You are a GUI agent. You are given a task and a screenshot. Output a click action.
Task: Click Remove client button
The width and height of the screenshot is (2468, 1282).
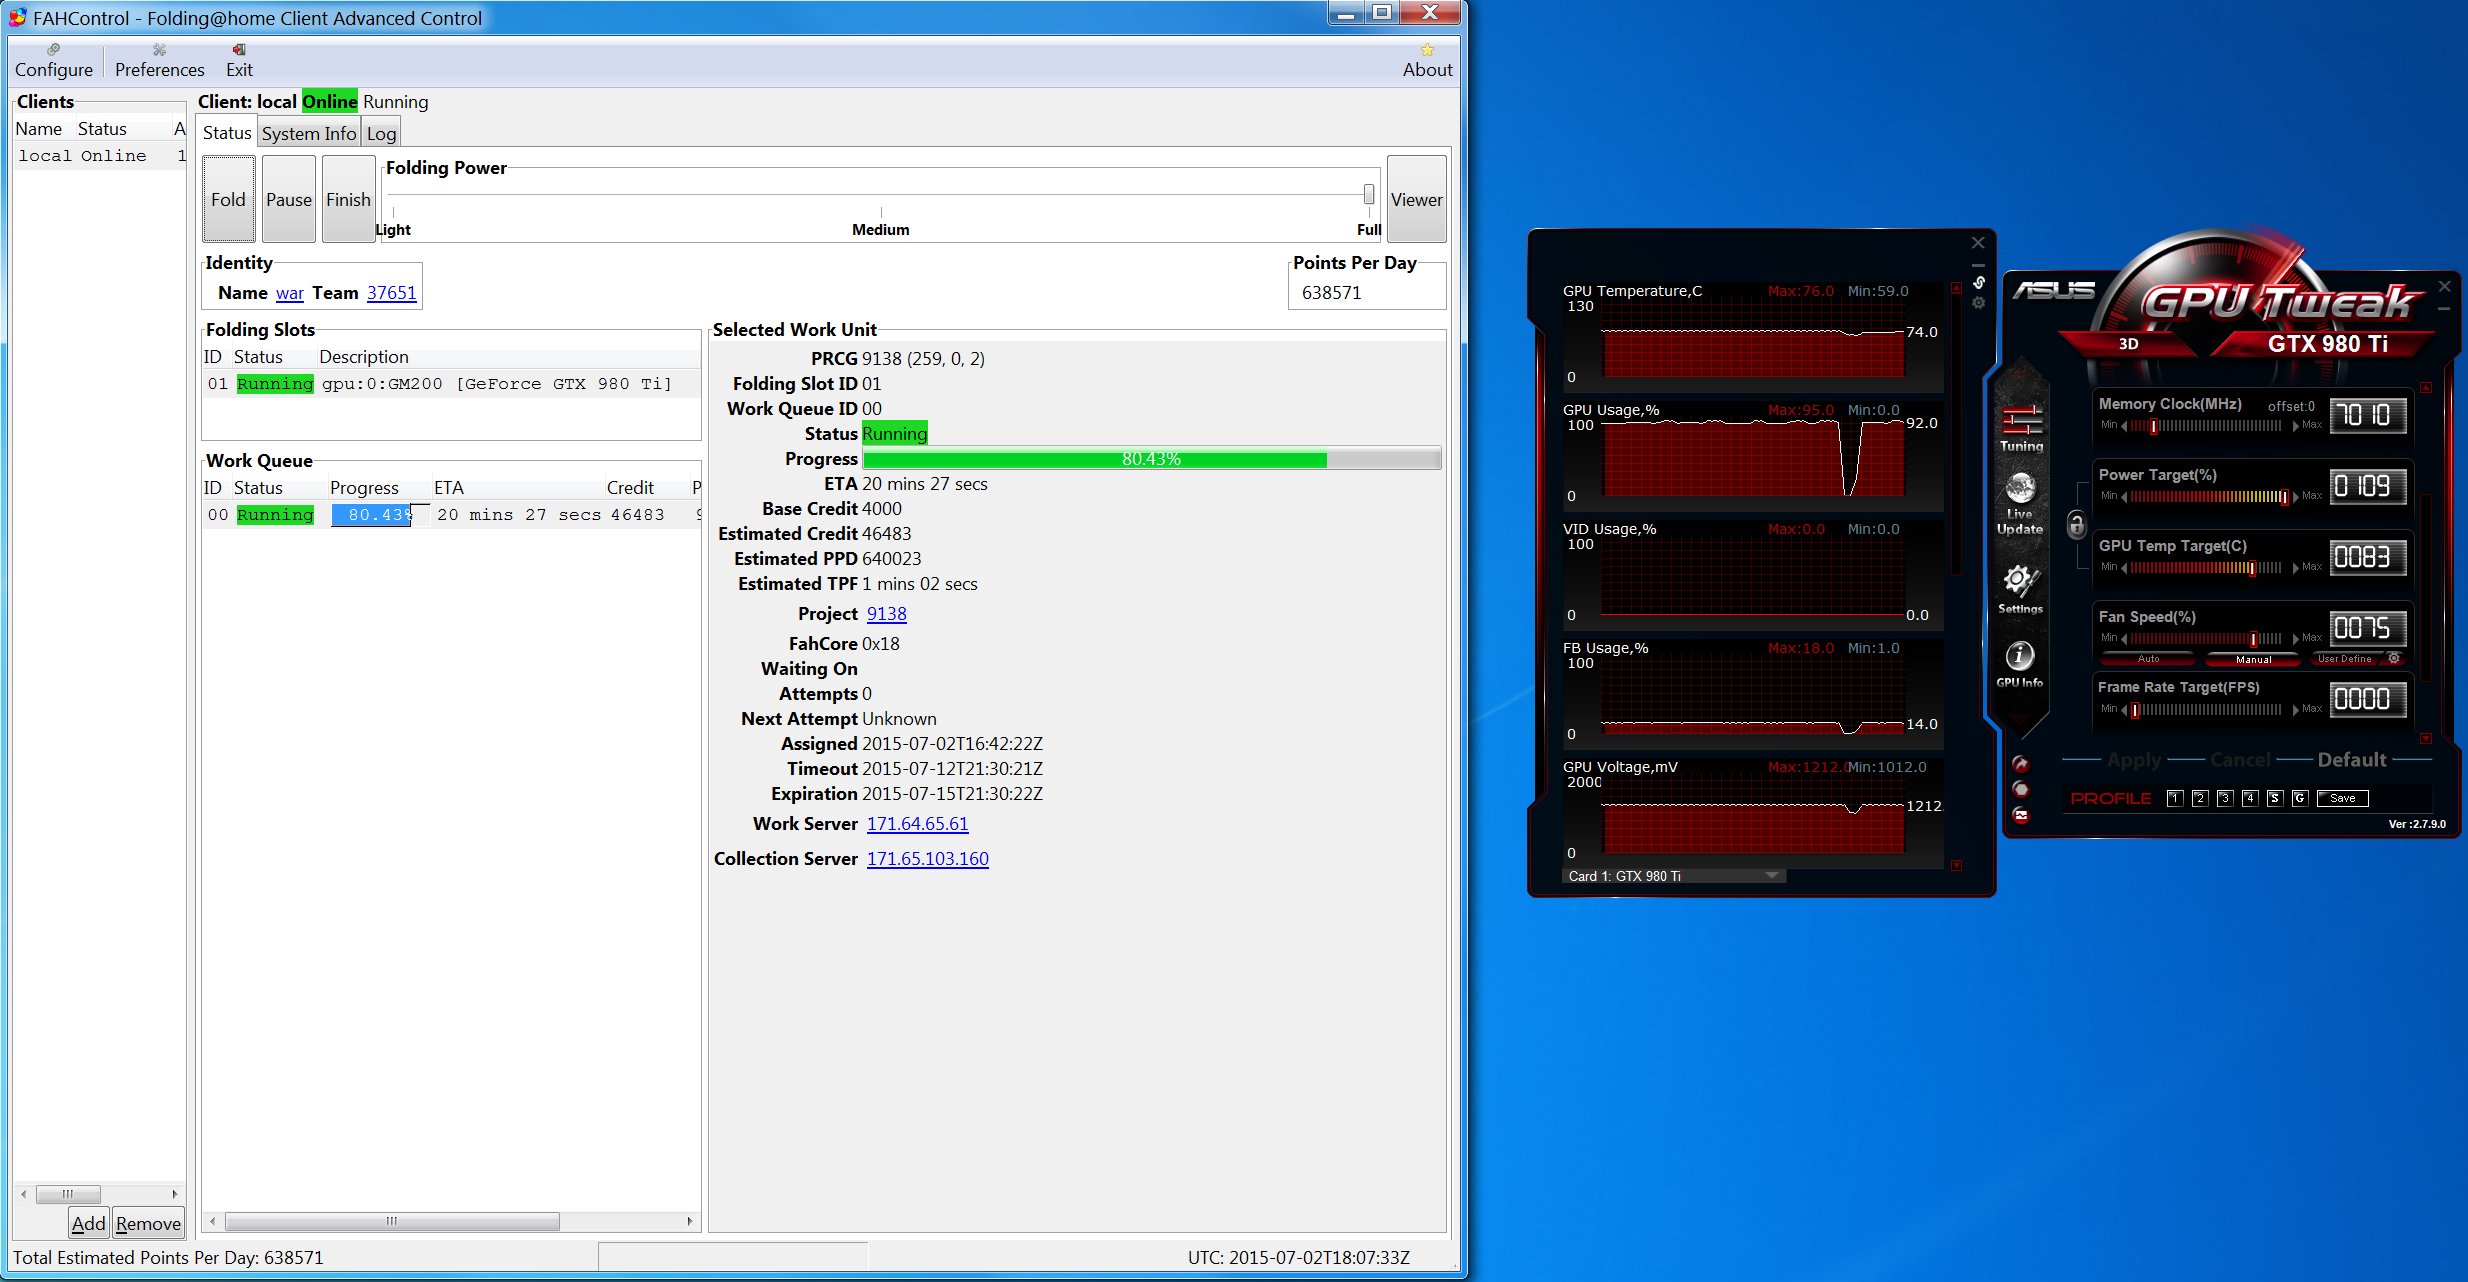coord(148,1223)
